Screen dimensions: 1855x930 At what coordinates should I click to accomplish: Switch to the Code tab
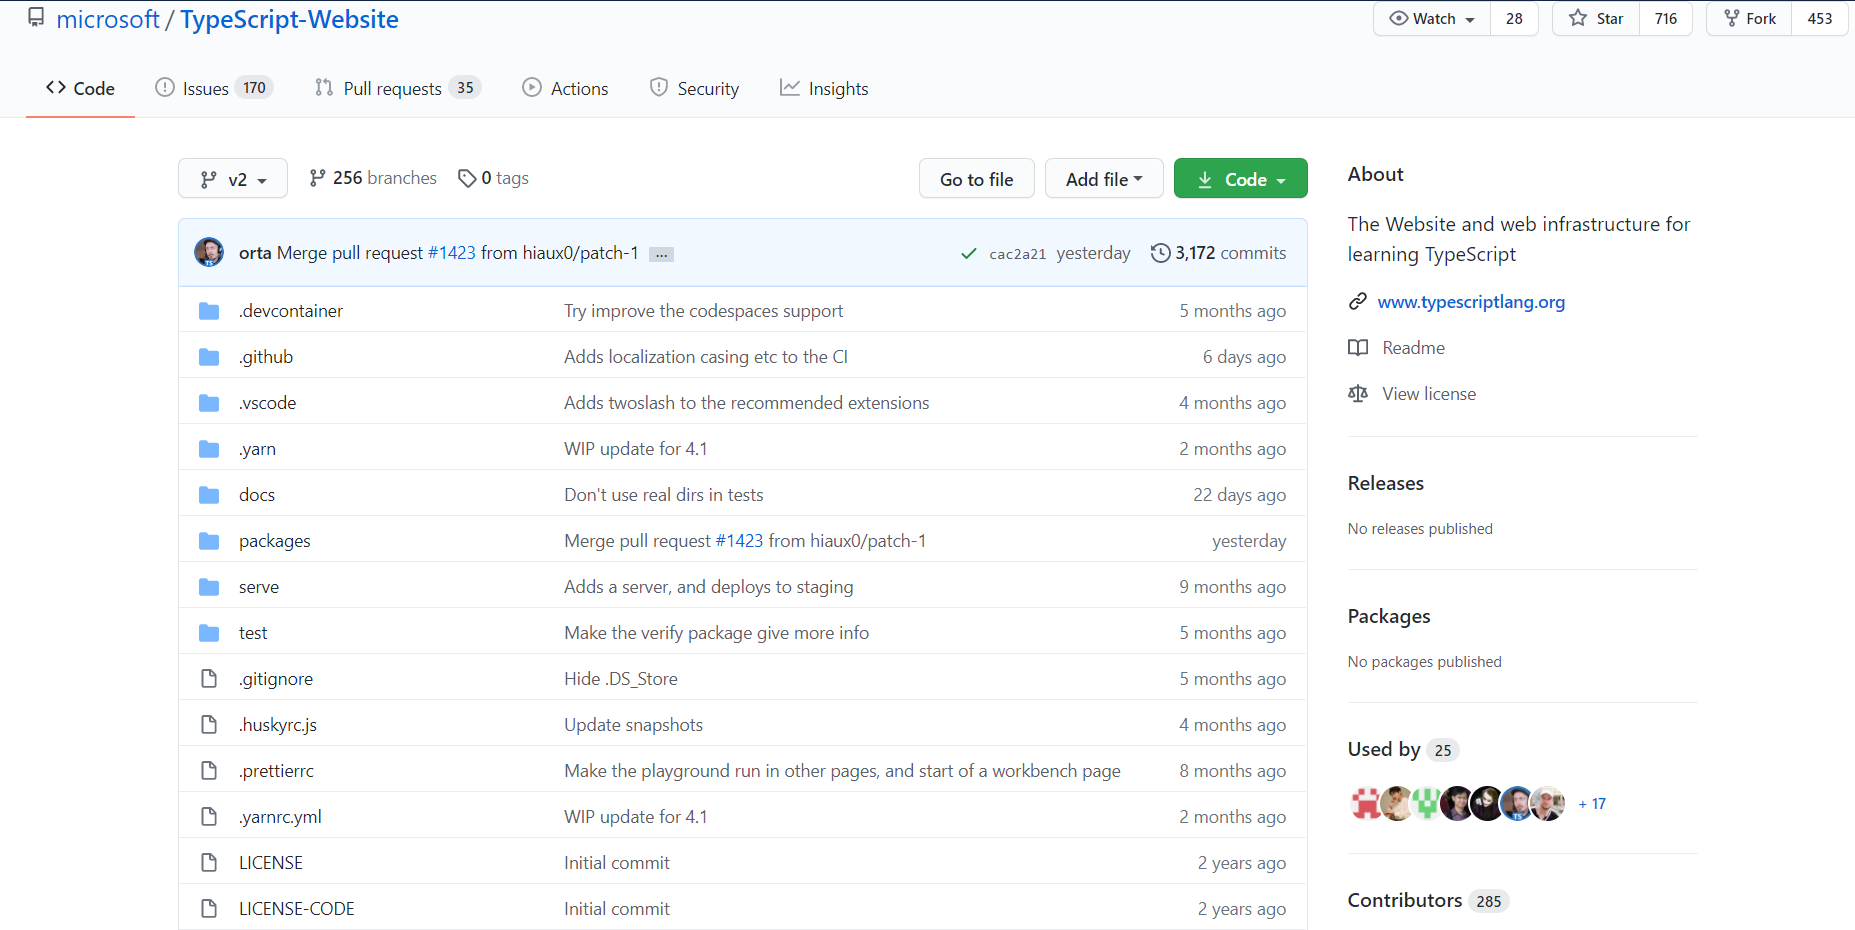(80, 88)
